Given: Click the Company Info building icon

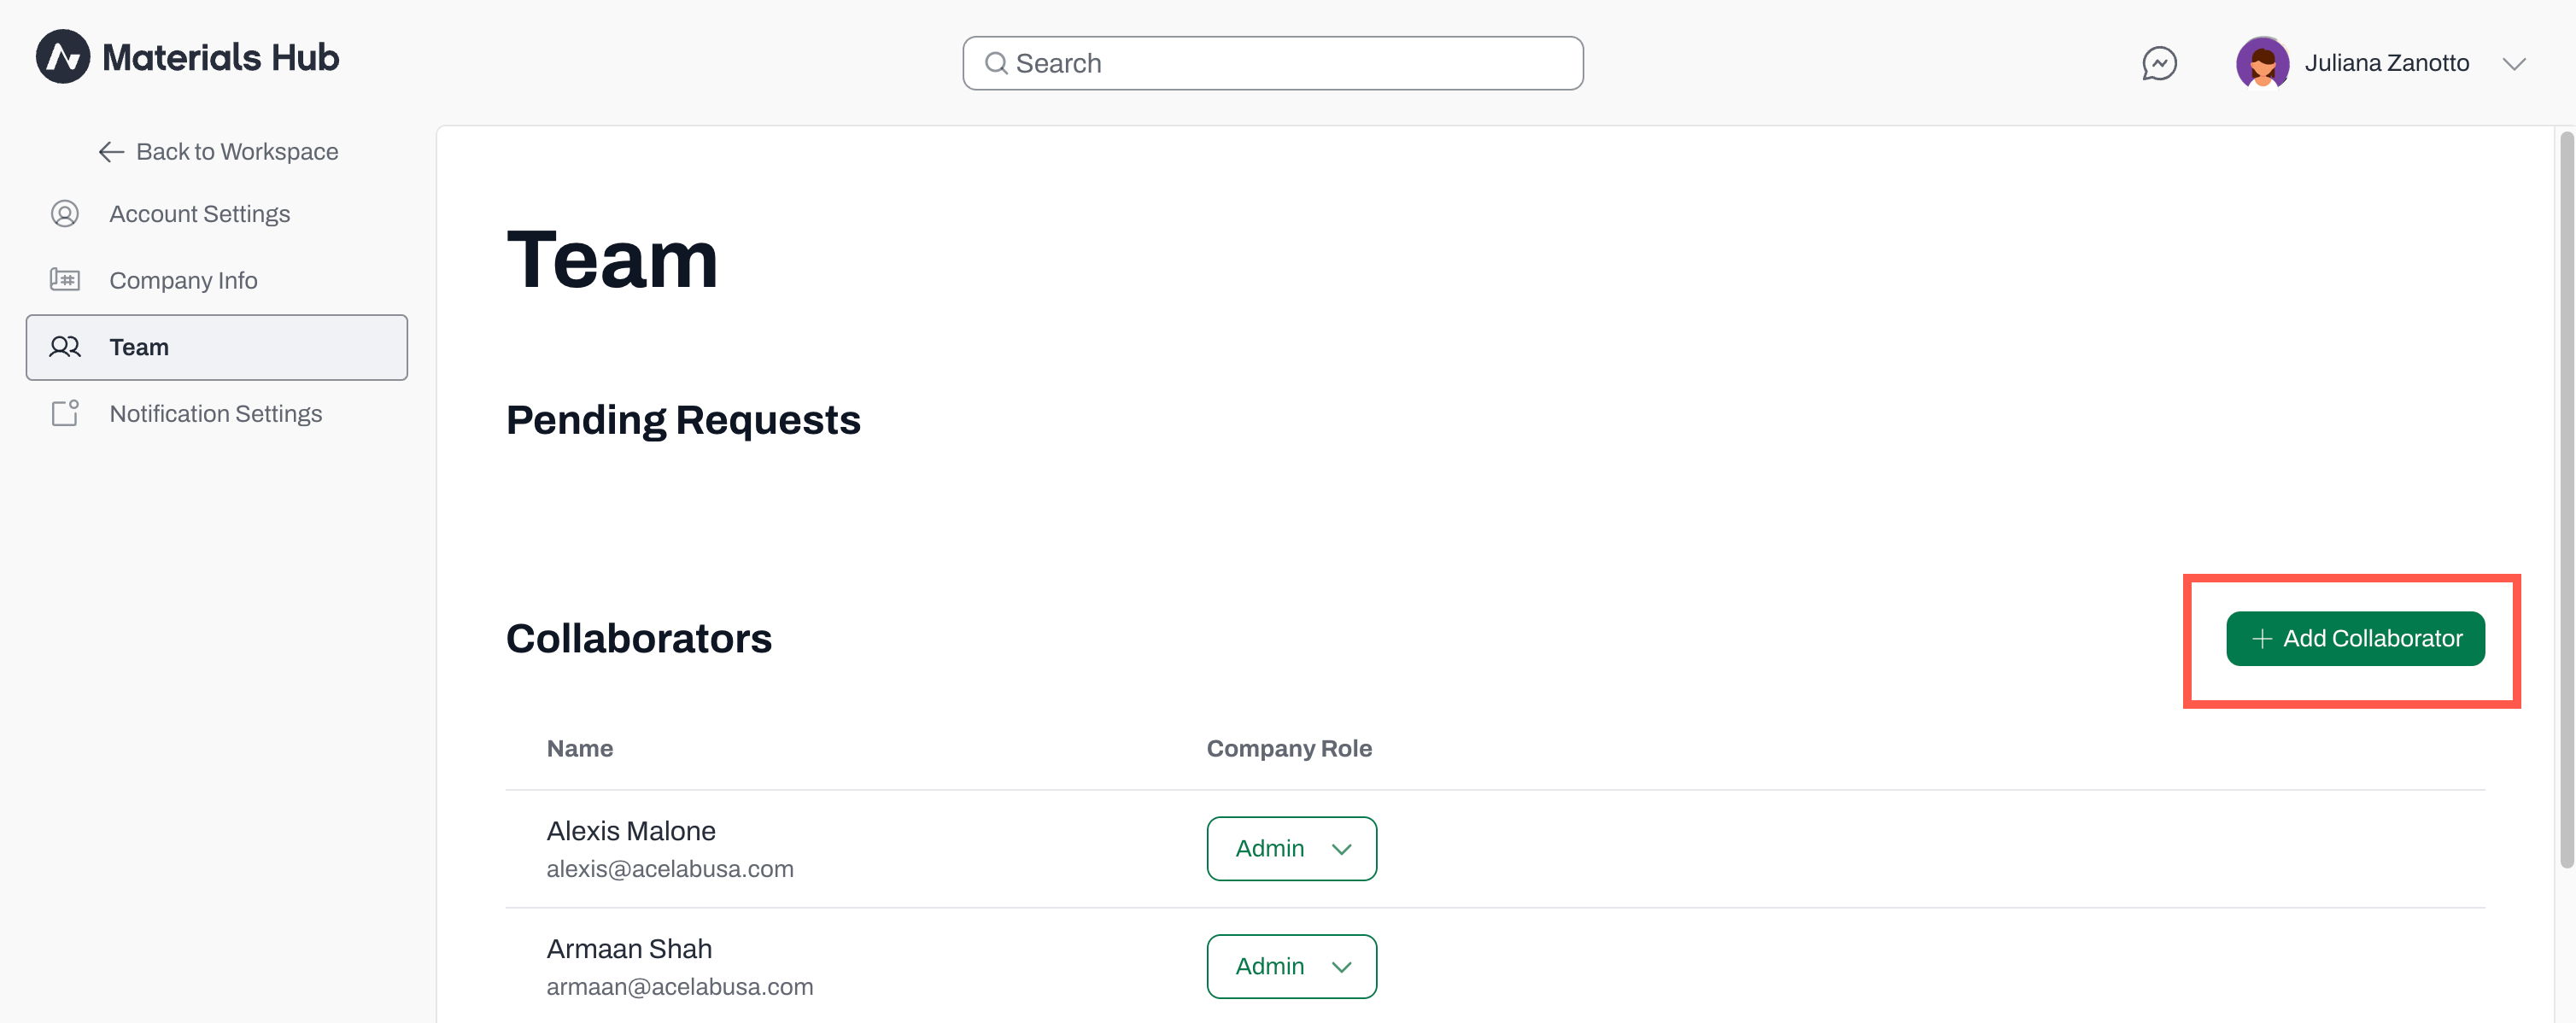Looking at the screenshot, I should click(65, 280).
